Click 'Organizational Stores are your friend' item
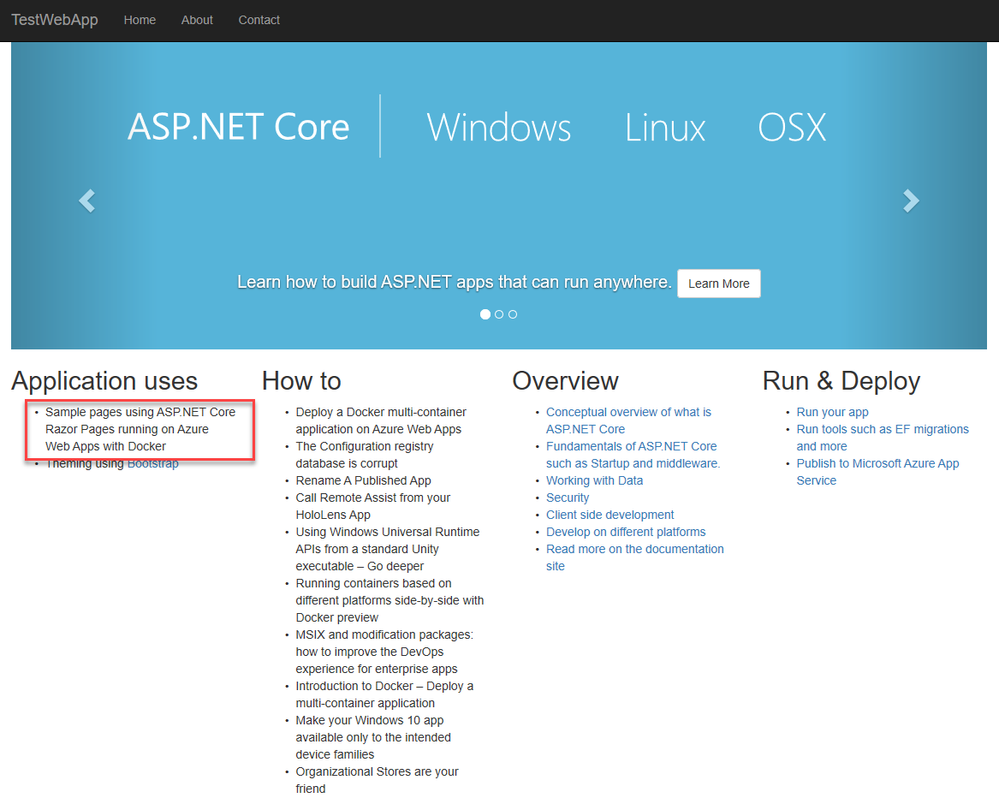 pos(377,780)
